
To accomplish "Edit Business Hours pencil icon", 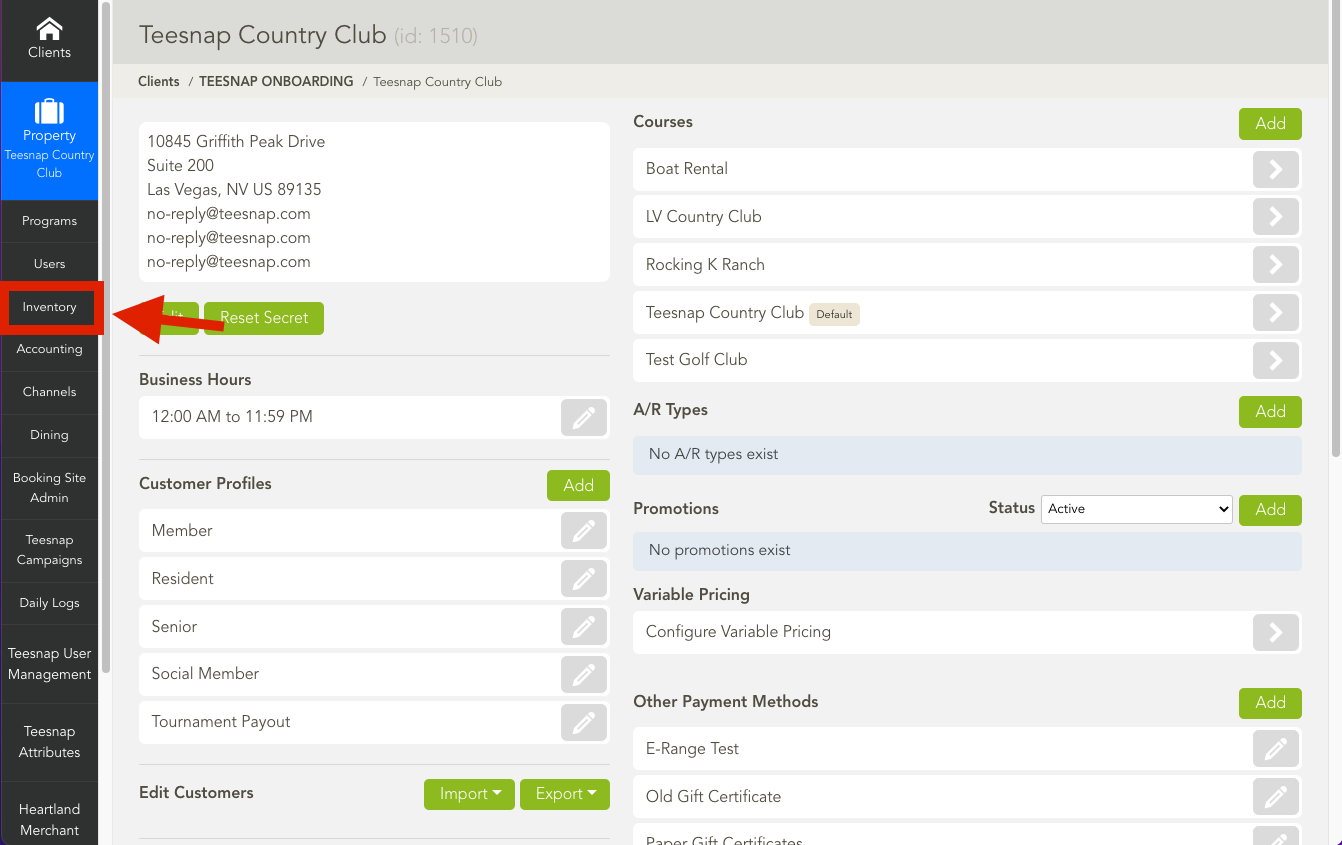I will (584, 417).
